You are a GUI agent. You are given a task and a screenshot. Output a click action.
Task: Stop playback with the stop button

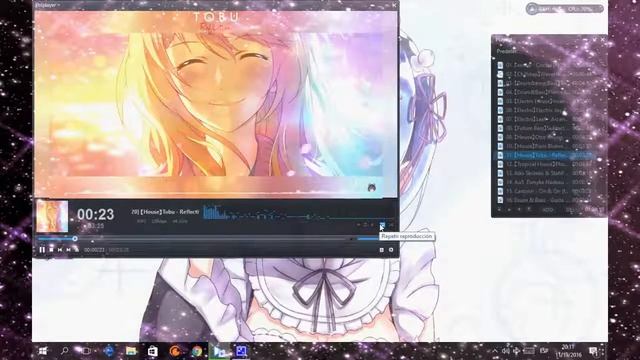coord(51,249)
